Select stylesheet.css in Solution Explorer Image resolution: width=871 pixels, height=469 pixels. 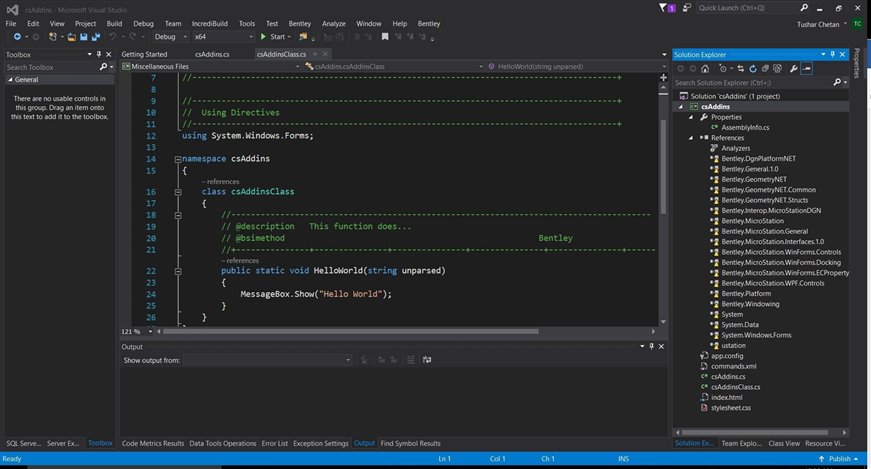point(730,408)
